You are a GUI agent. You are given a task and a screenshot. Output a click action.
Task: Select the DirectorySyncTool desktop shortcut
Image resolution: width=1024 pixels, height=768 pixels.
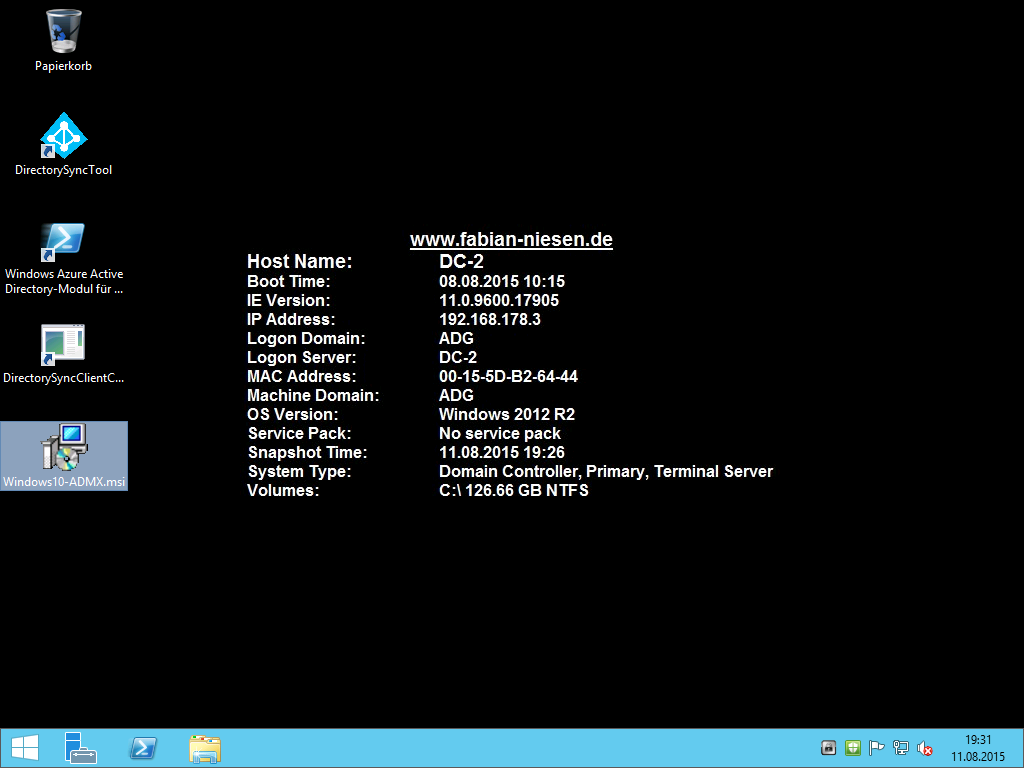(63, 144)
